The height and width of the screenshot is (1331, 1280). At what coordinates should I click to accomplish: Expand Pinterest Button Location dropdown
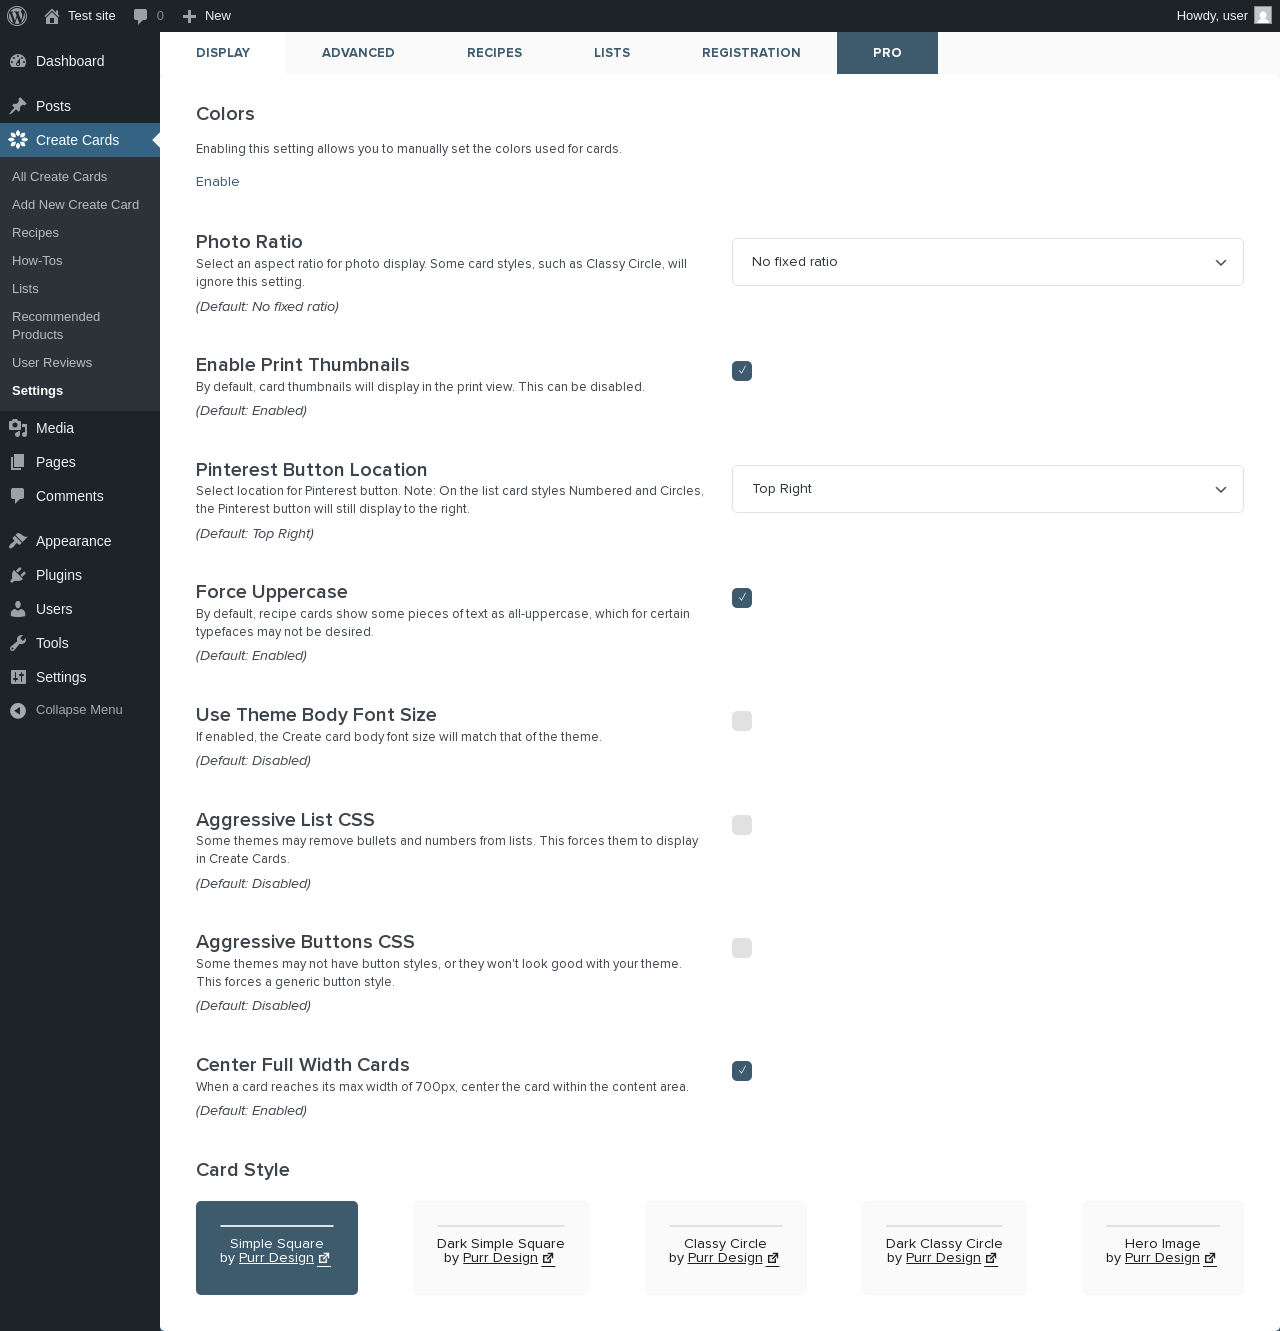coord(988,489)
